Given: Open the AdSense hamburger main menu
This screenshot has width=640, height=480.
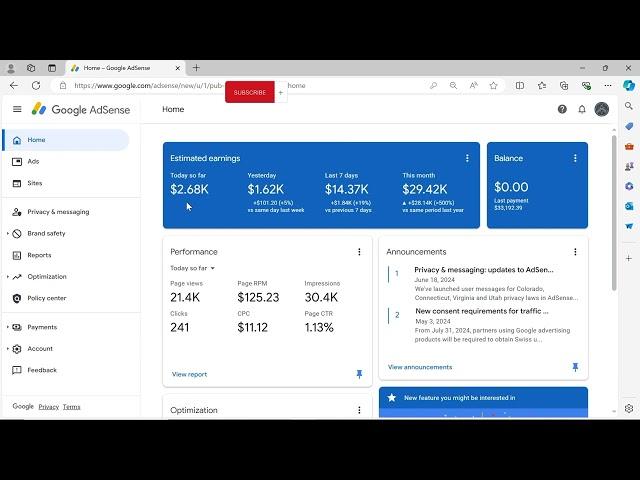Looking at the screenshot, I should (x=17, y=109).
